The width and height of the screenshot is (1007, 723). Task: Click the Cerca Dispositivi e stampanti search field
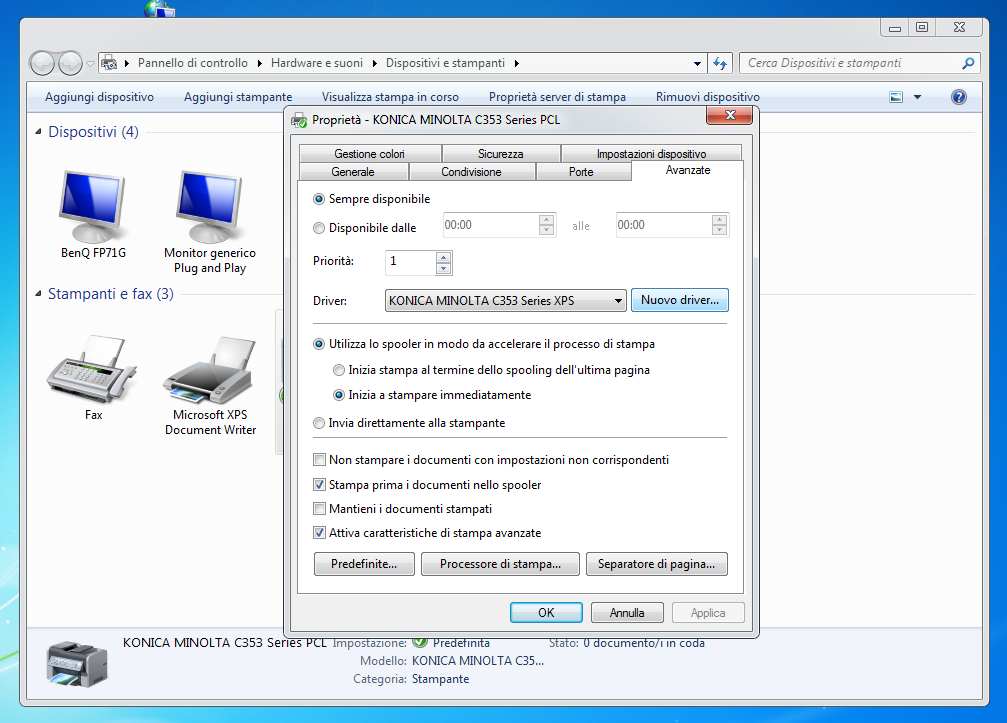point(850,63)
